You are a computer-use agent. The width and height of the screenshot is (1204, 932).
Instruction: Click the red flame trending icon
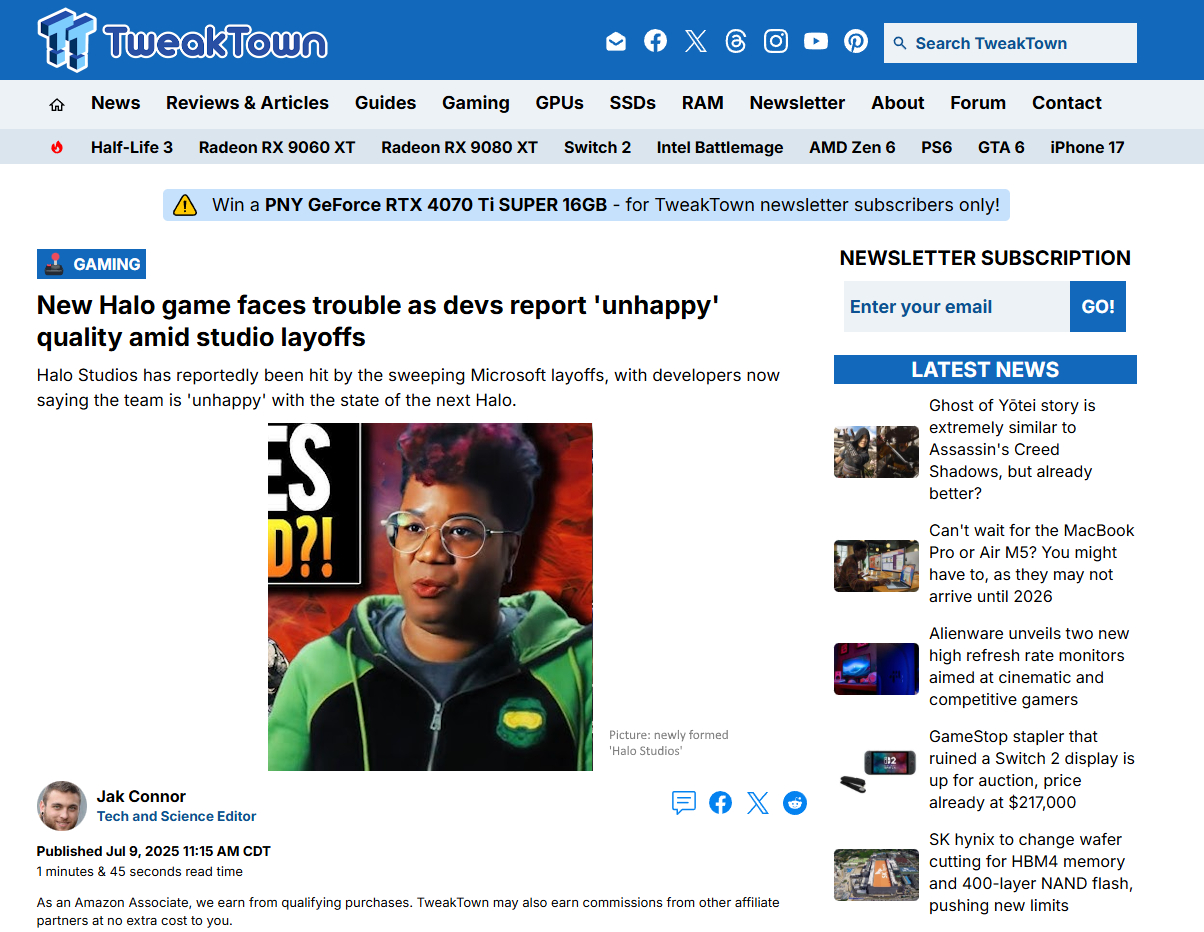[x=57, y=147]
